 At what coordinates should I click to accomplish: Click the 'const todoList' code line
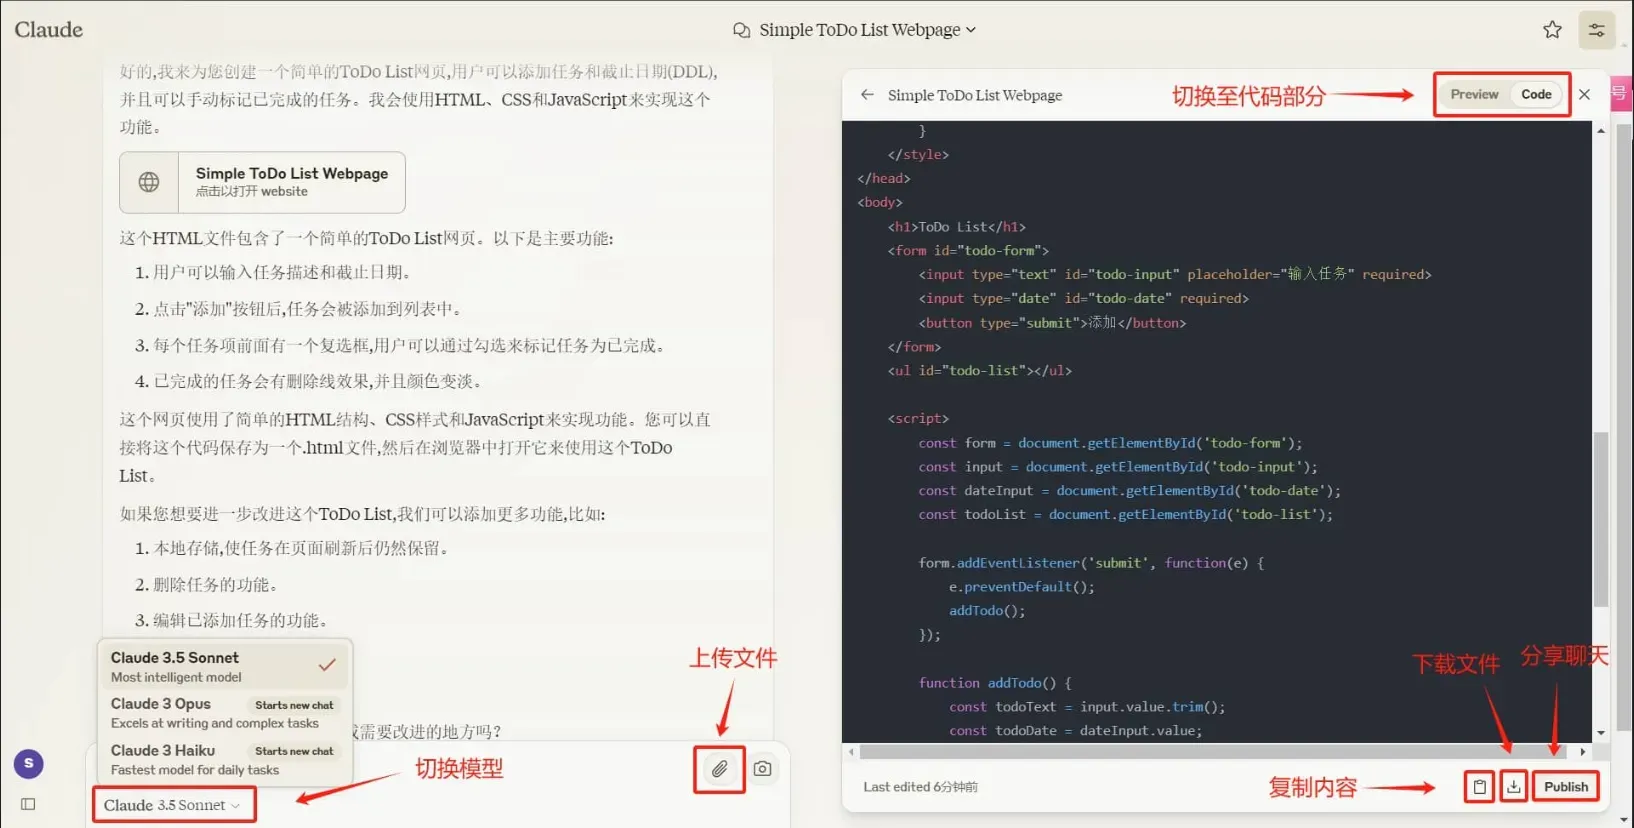click(x=1125, y=515)
